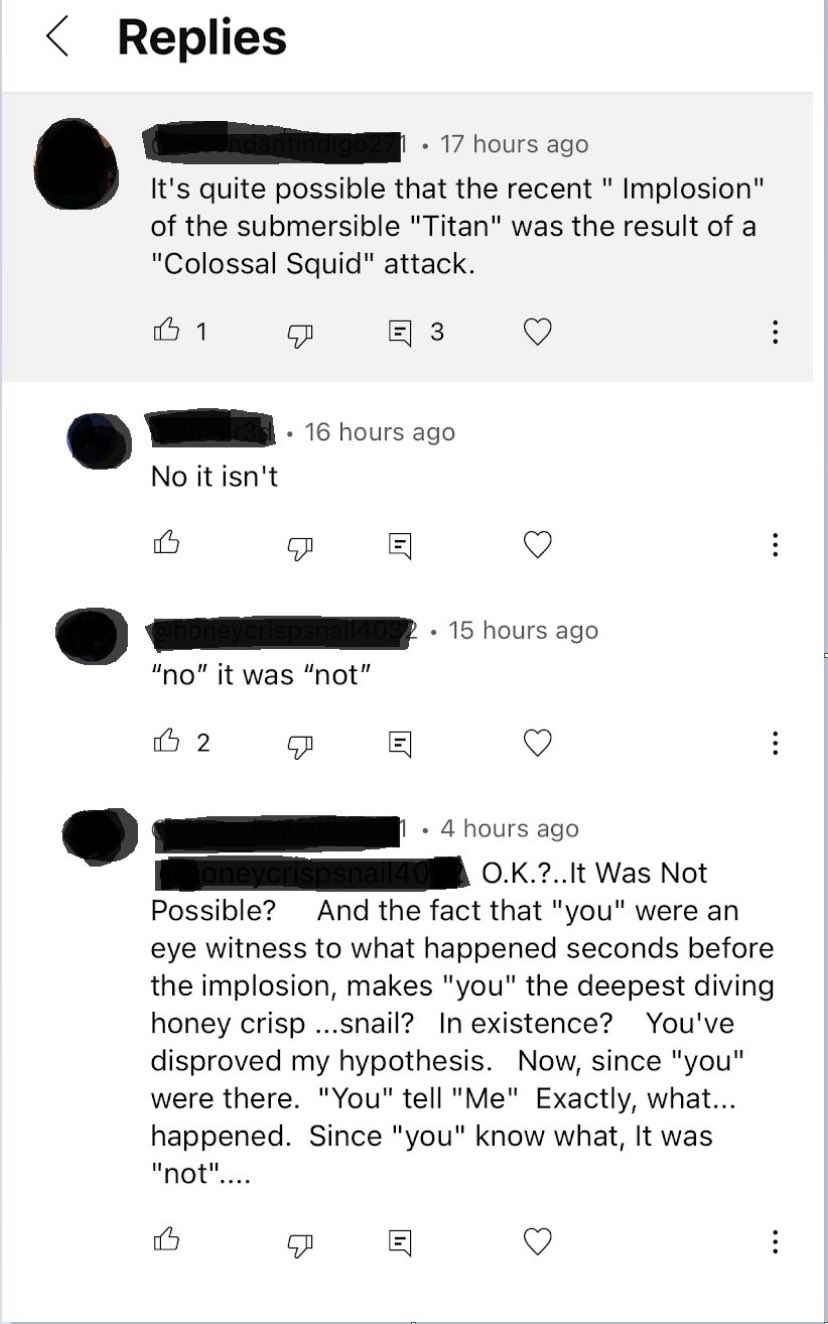Open more options for Colossal Squid comment
Screen dimensions: 828x1324
click(x=775, y=332)
